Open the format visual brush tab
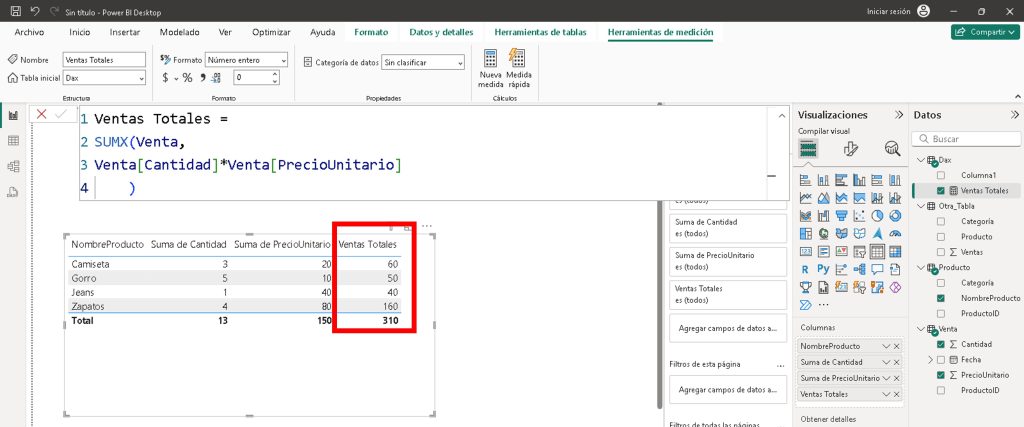The image size is (1024, 427). pos(851,149)
